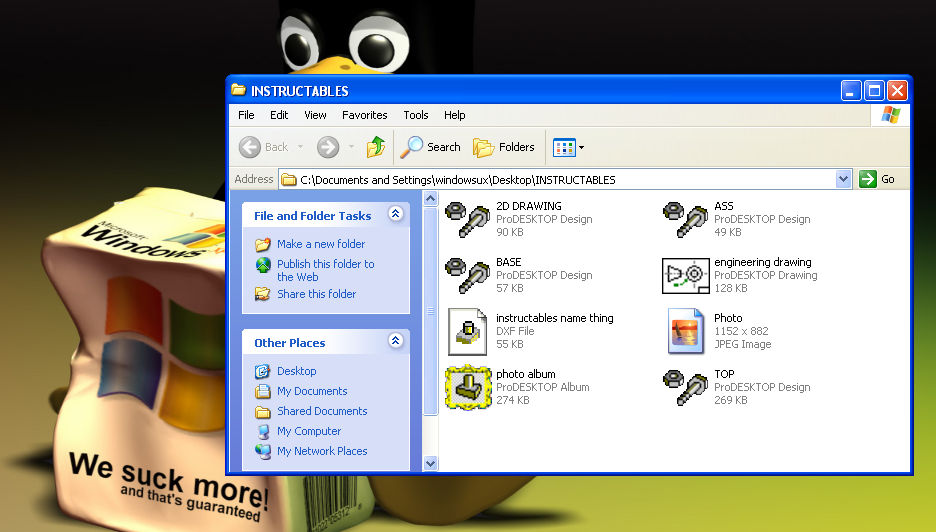Click the folder icon in address bar

[x=289, y=180]
